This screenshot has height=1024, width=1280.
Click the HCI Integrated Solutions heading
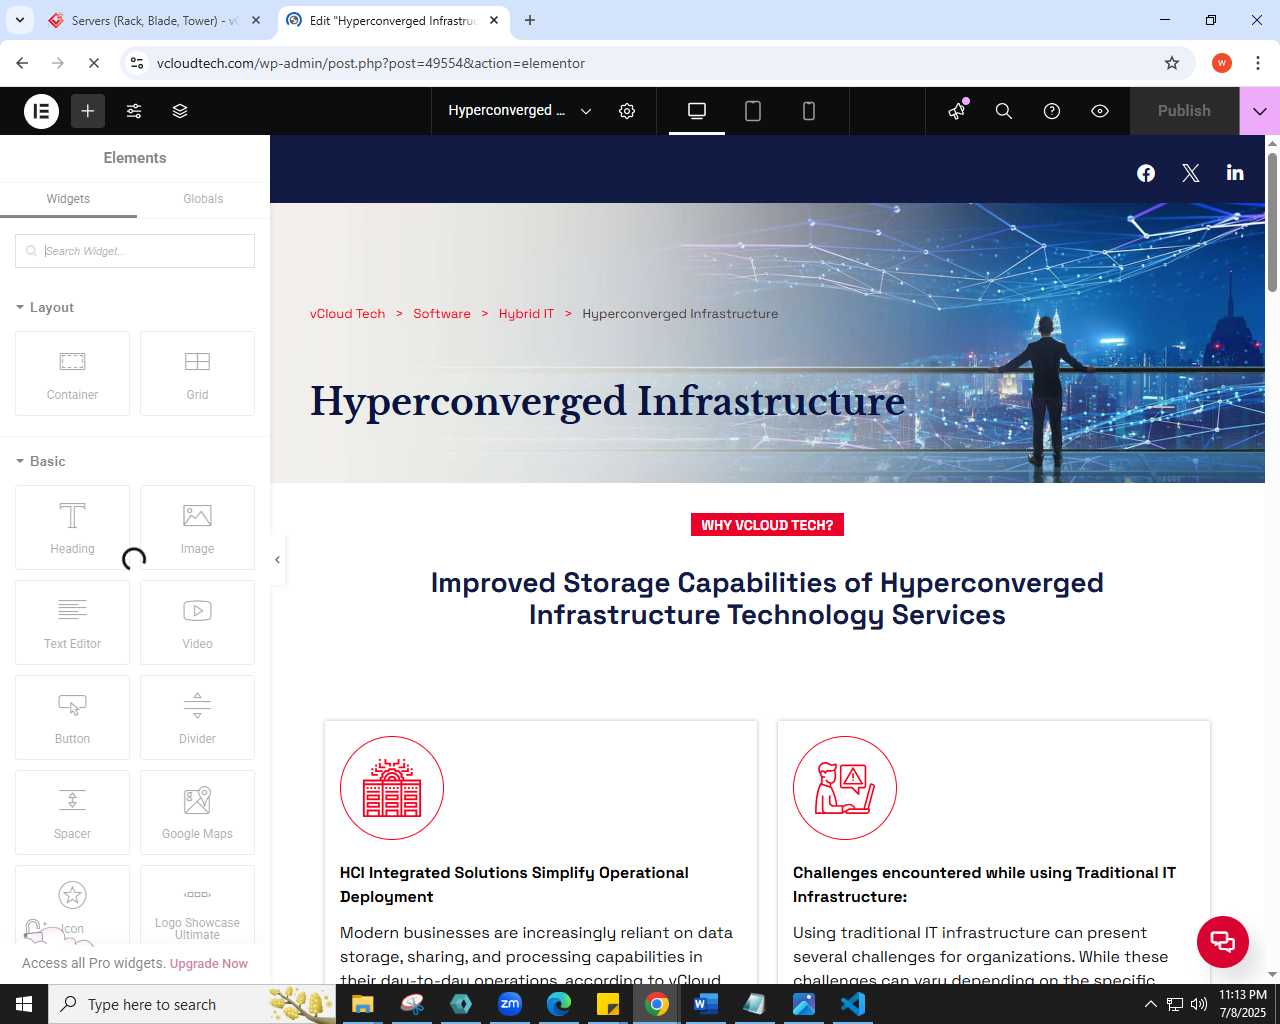(514, 885)
